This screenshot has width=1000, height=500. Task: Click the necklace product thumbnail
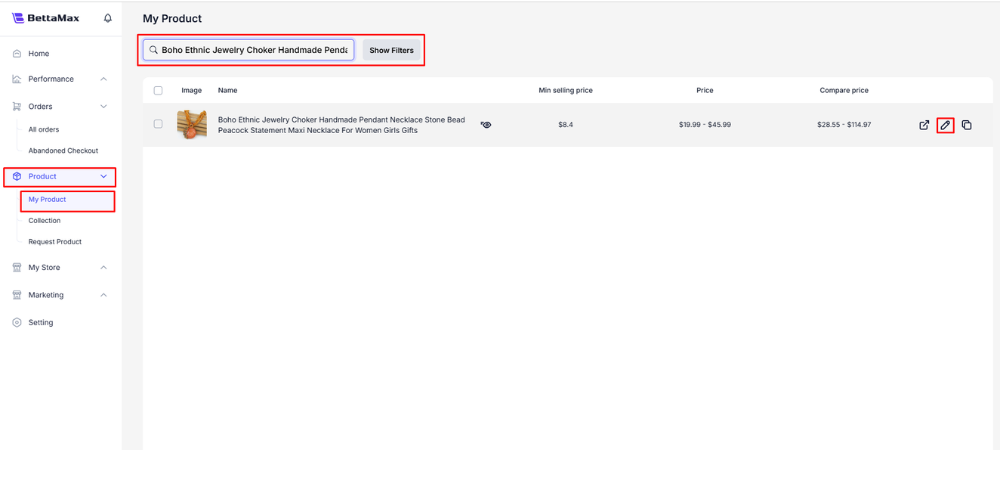192,124
